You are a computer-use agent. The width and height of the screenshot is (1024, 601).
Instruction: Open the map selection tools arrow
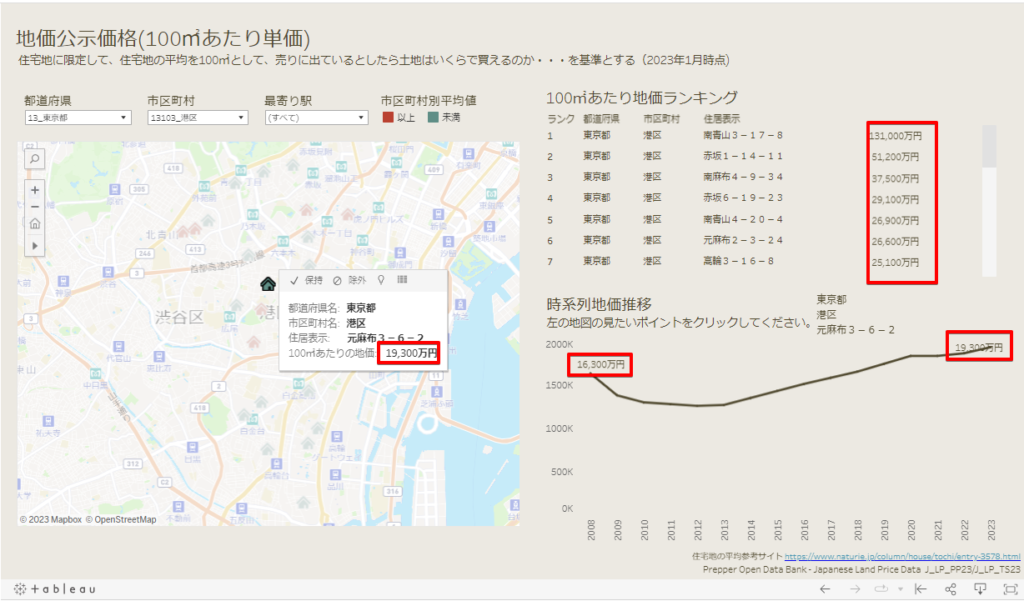(x=35, y=246)
